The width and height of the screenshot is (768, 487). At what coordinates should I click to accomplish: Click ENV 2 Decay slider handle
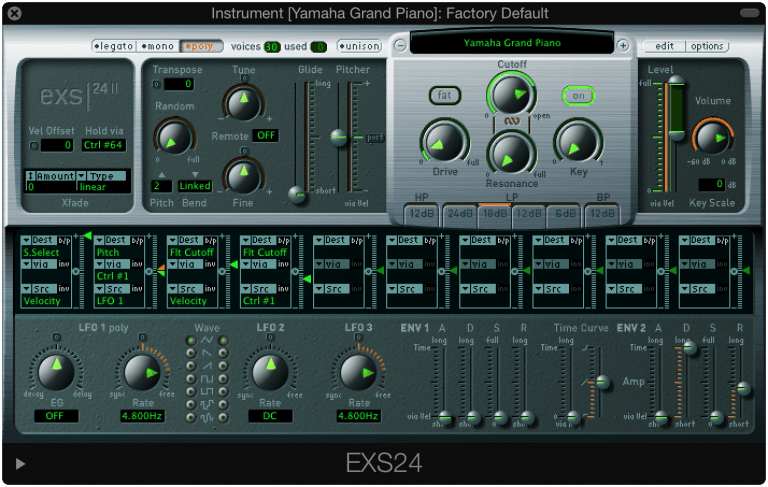point(690,348)
